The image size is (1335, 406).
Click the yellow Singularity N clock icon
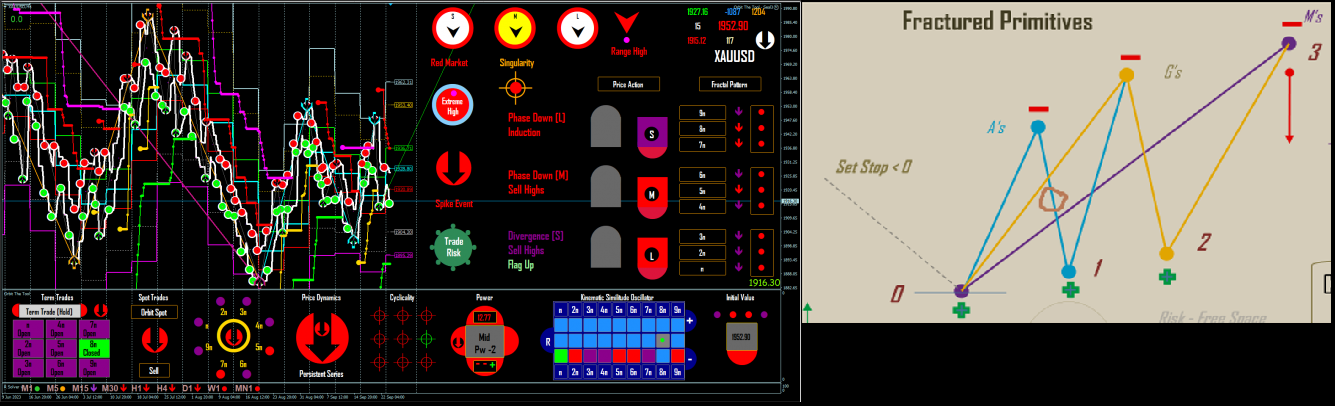(x=514, y=29)
